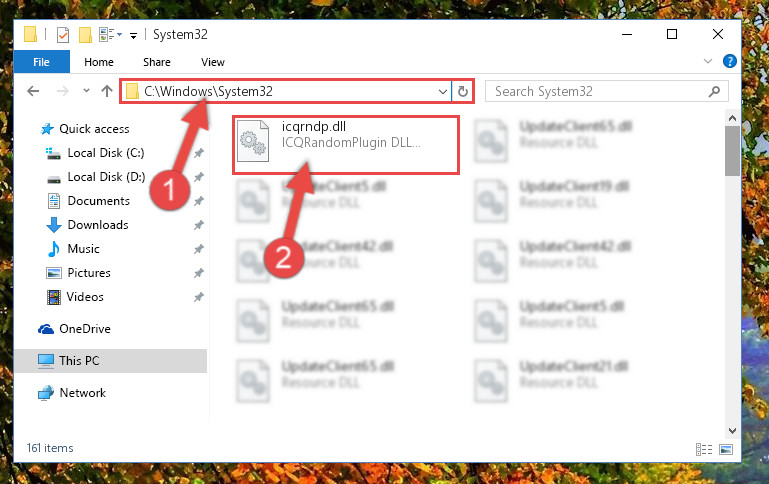This screenshot has width=769, height=484.
Task: Open the File menu
Action: 42,62
